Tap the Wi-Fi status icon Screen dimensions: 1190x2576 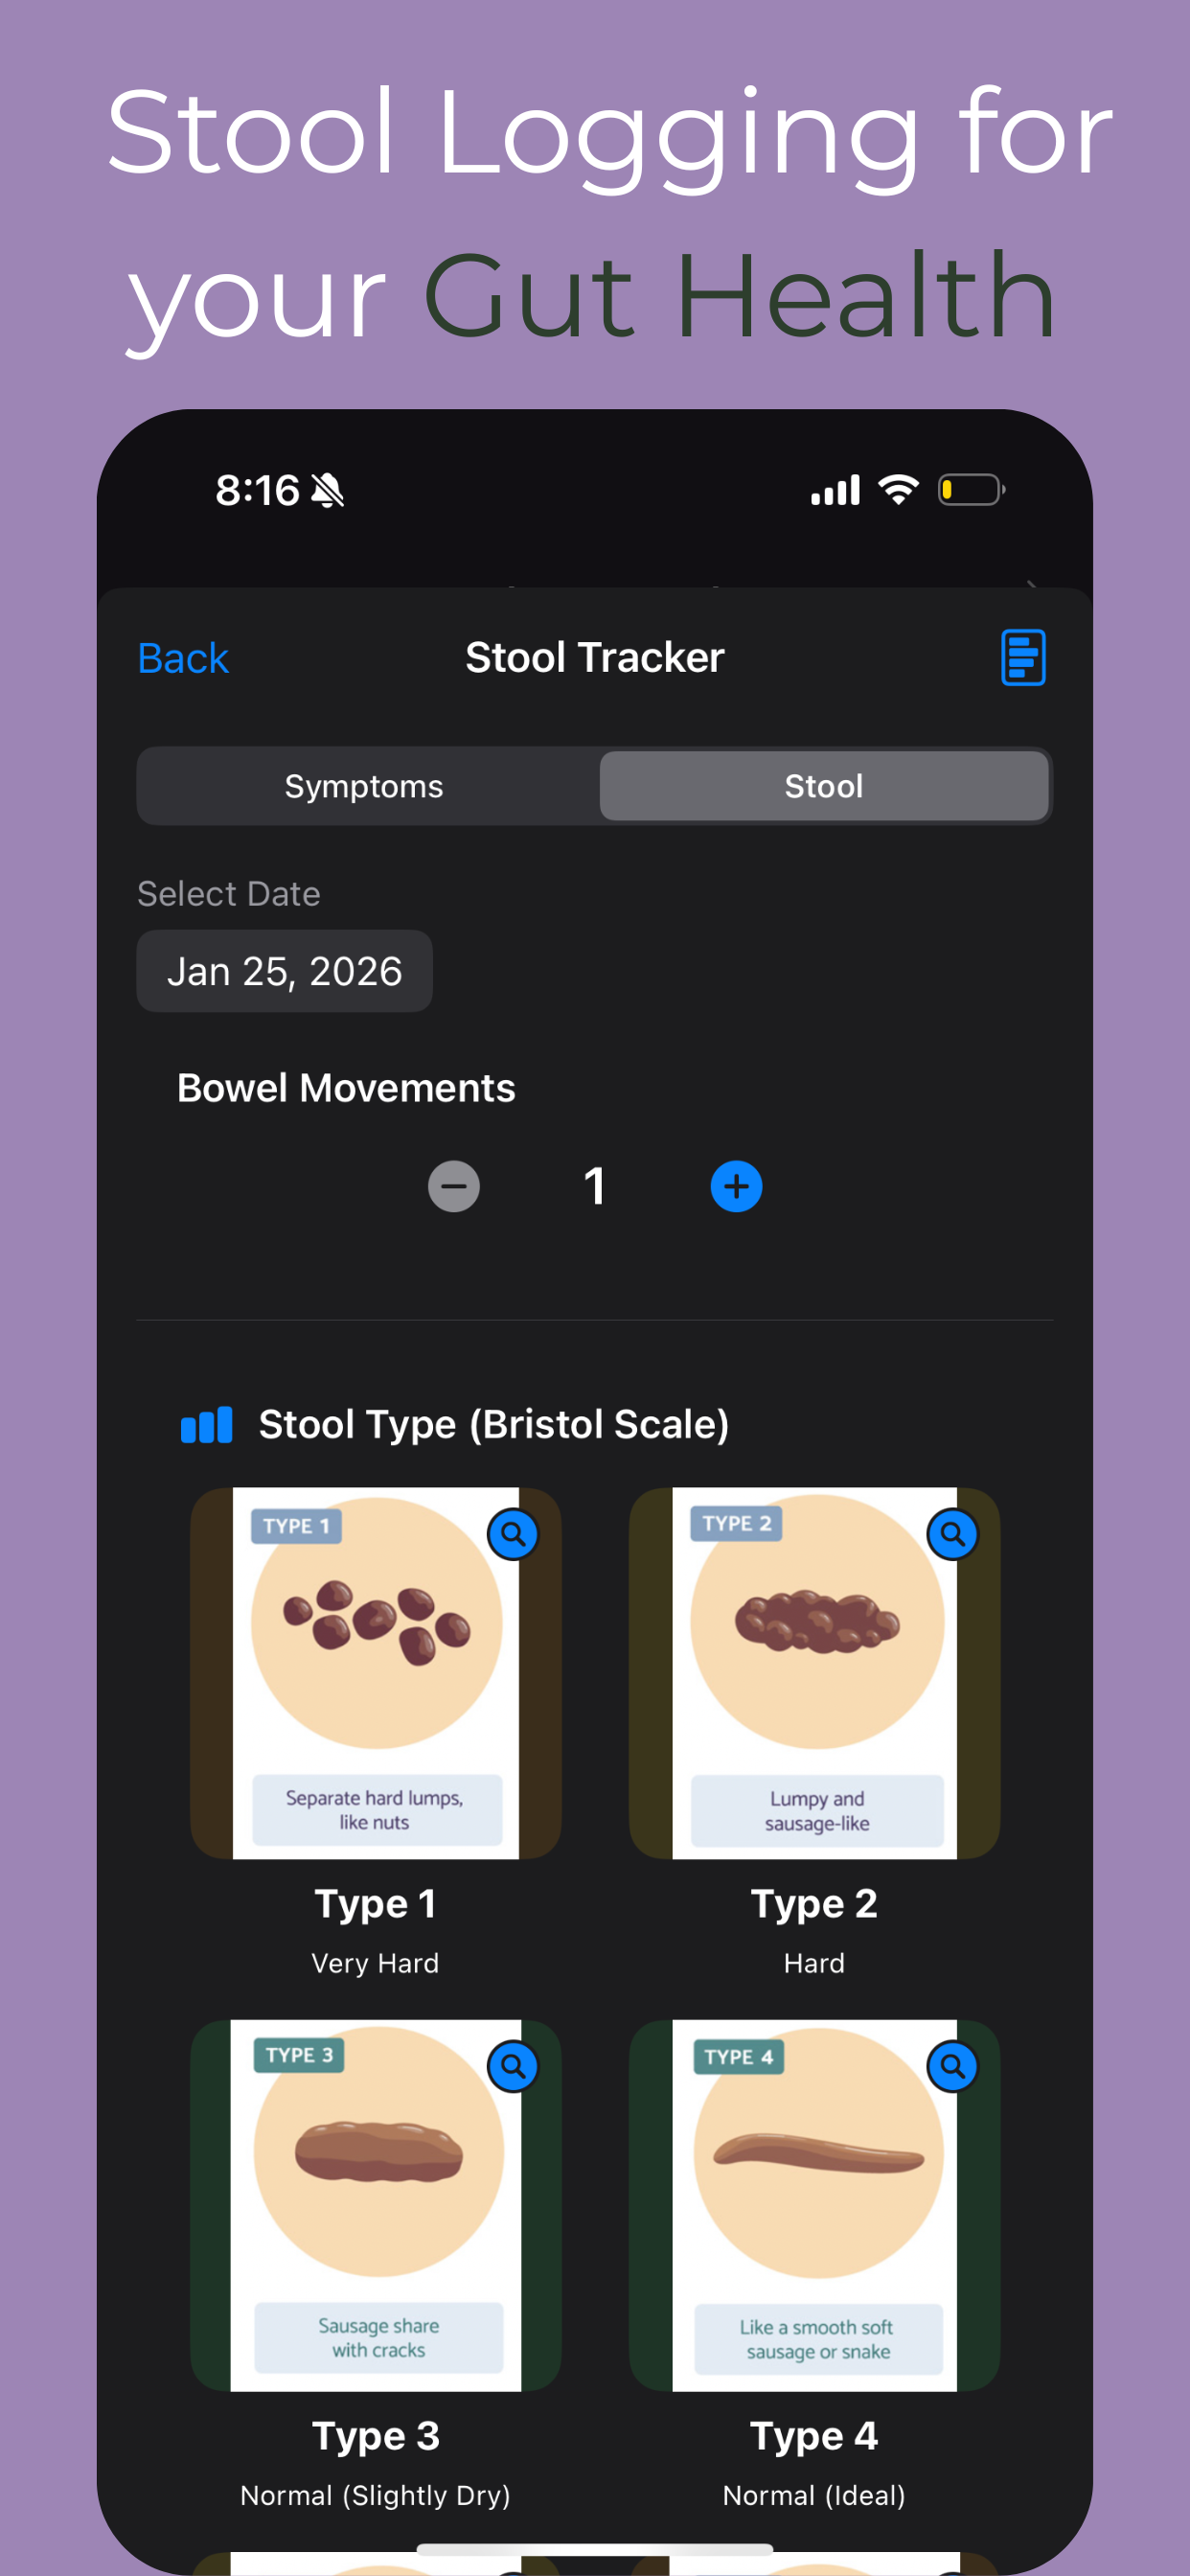[x=898, y=489]
